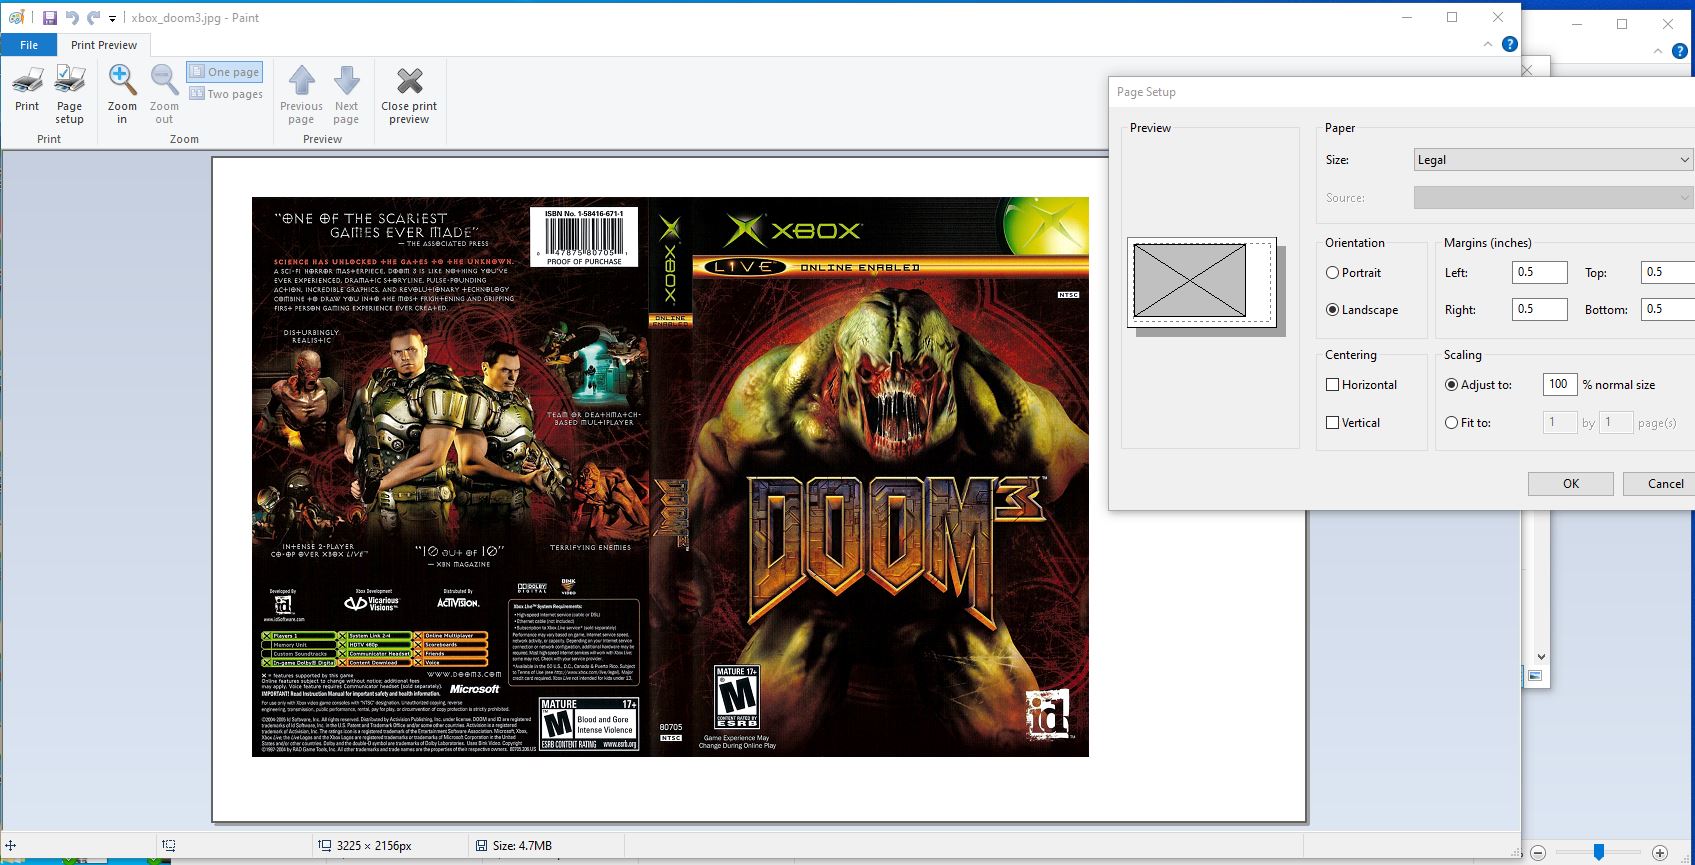Screen dimensions: 1695x865
Task: Click the Left margin field
Action: [1539, 272]
